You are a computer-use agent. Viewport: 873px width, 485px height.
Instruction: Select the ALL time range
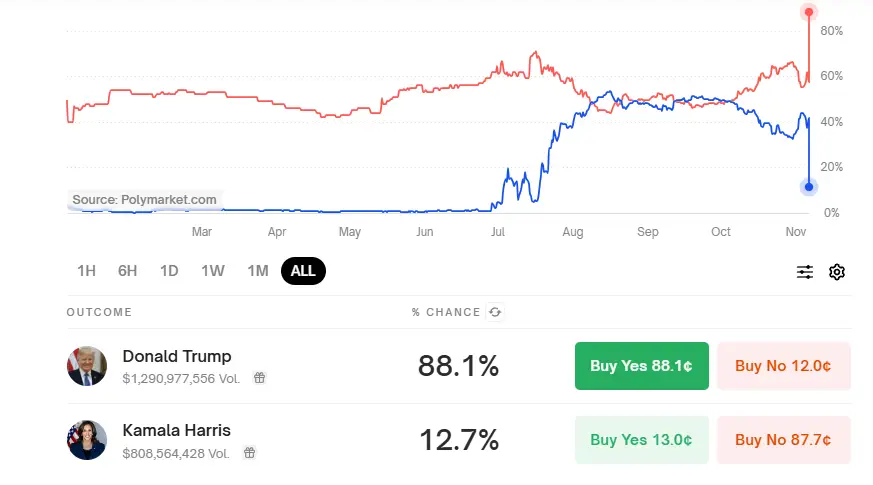pyautogui.click(x=303, y=271)
